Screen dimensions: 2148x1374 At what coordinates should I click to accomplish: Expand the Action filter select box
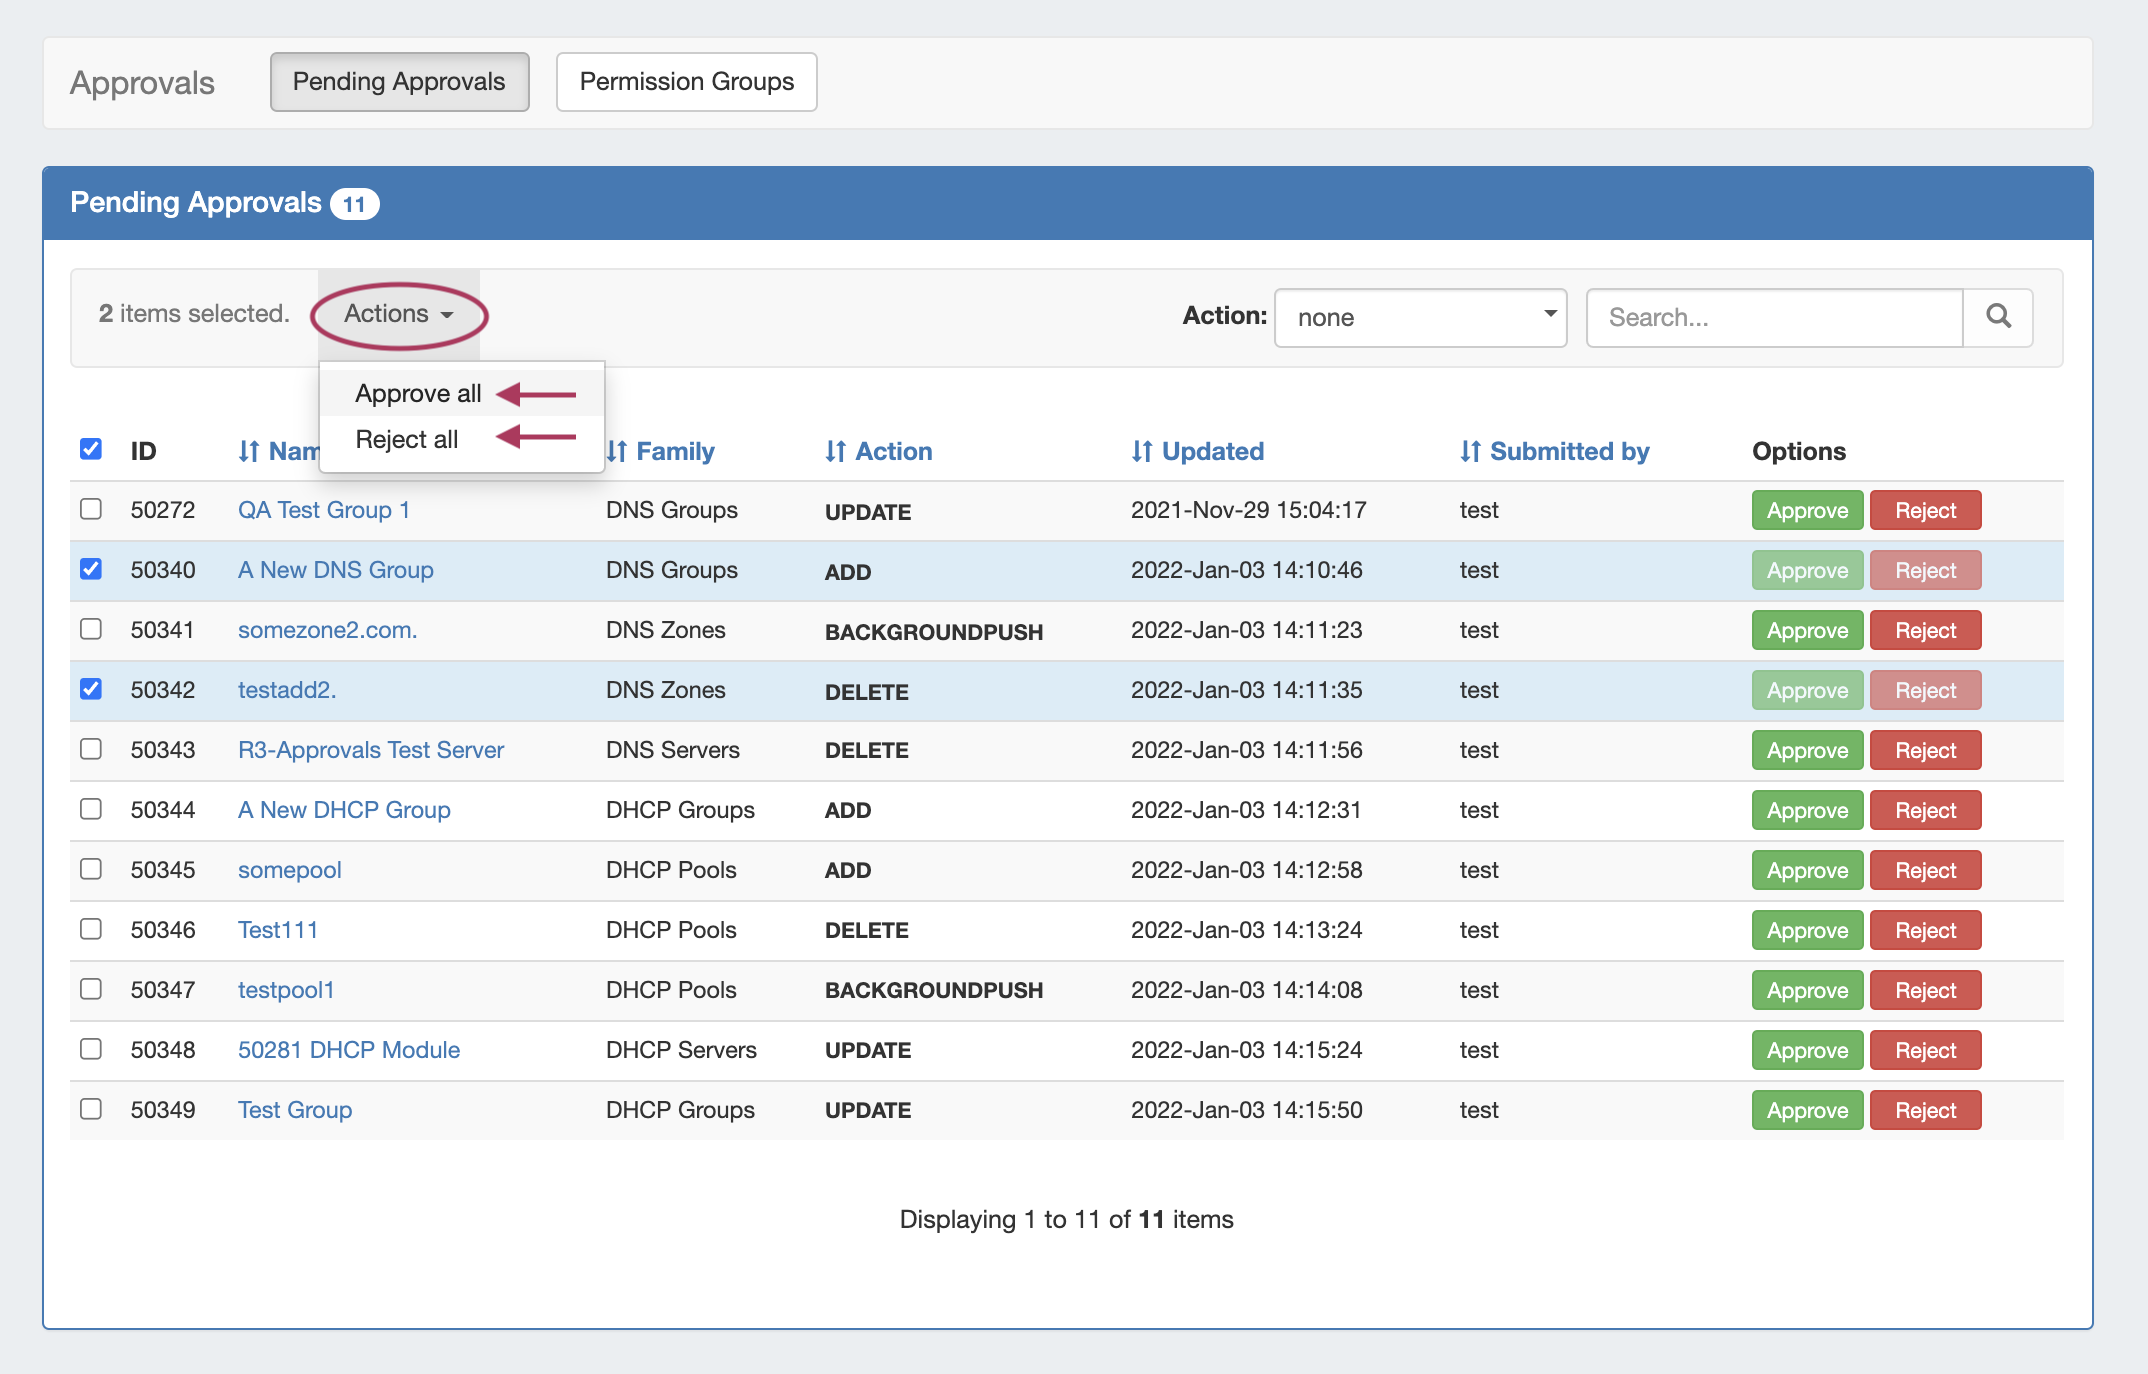pos(1420,317)
